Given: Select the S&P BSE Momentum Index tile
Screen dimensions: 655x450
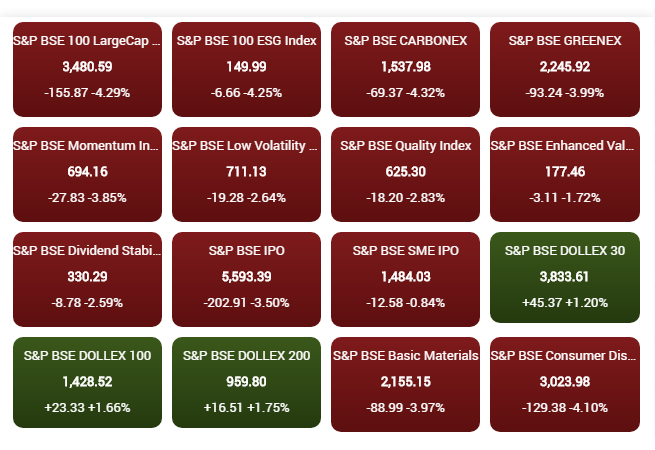Looking at the screenshot, I should click(x=87, y=173).
